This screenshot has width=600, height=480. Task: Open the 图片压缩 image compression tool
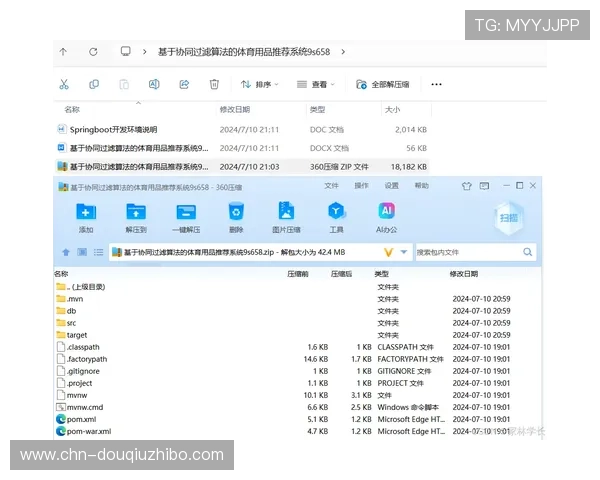[x=286, y=212]
